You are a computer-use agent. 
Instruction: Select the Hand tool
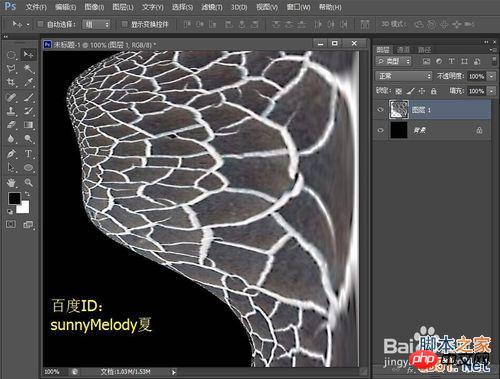(11, 182)
